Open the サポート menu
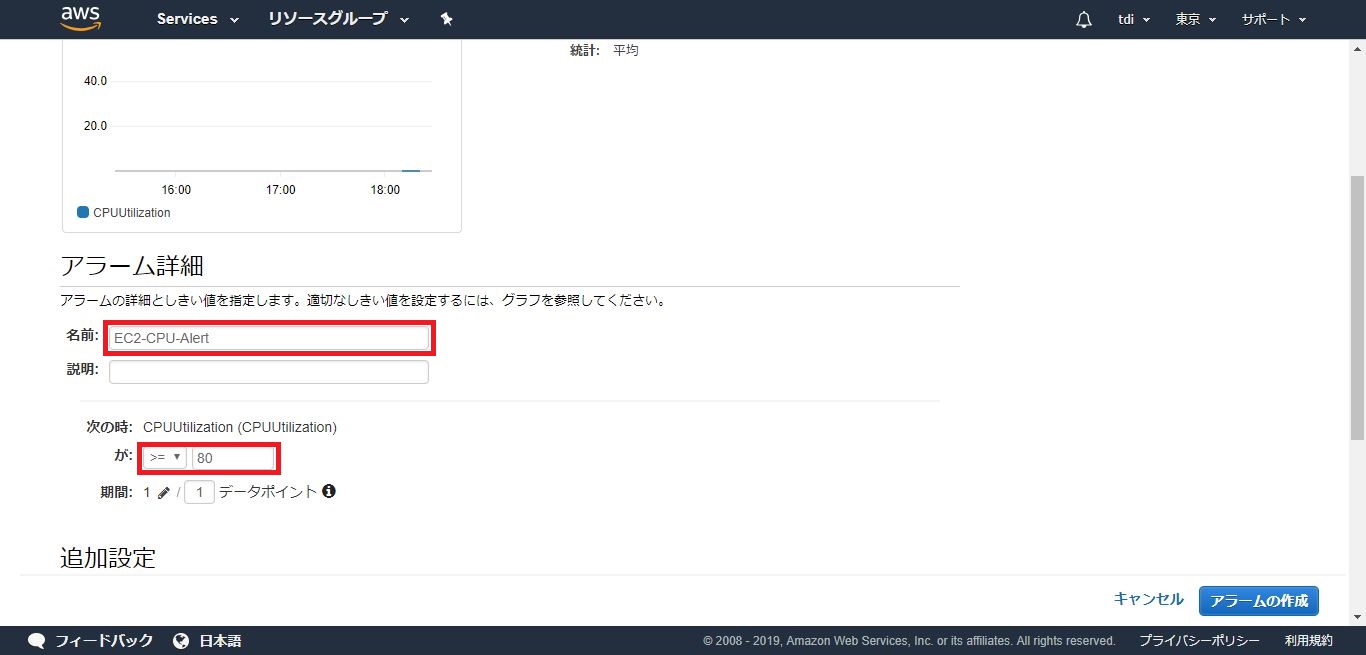The width and height of the screenshot is (1366, 655). coord(1273,20)
